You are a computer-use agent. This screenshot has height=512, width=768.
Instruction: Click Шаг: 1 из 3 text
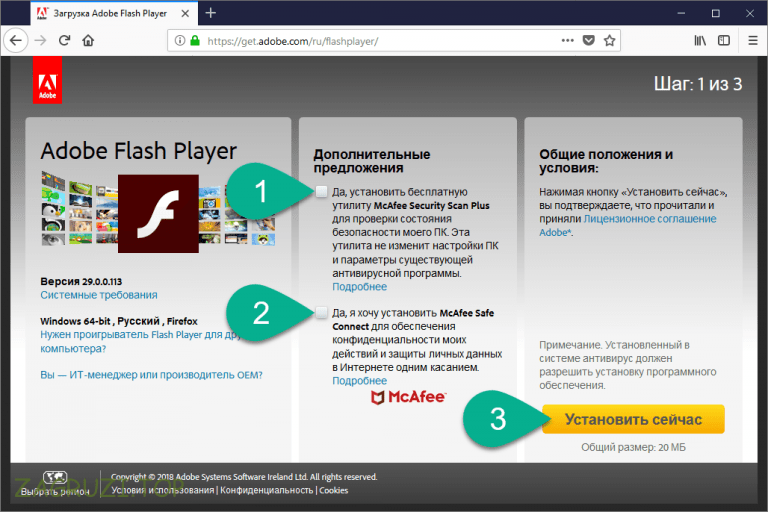[x=698, y=84]
